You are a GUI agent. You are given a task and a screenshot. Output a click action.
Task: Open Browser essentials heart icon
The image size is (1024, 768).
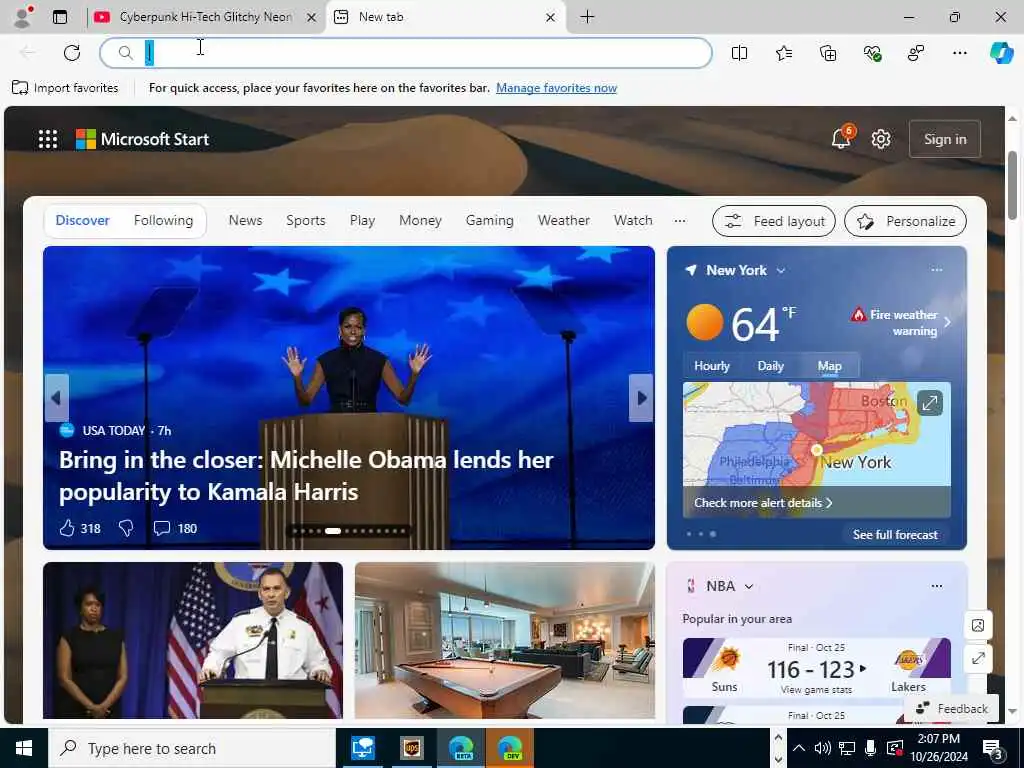click(x=872, y=53)
